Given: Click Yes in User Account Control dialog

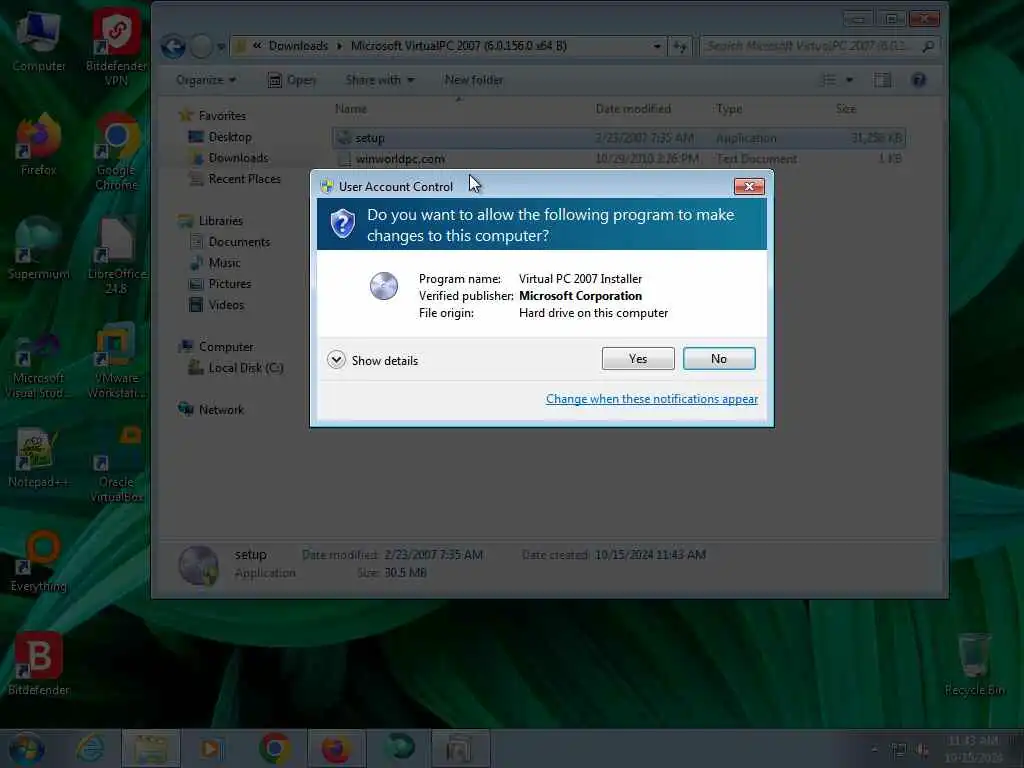Looking at the screenshot, I should tap(637, 359).
